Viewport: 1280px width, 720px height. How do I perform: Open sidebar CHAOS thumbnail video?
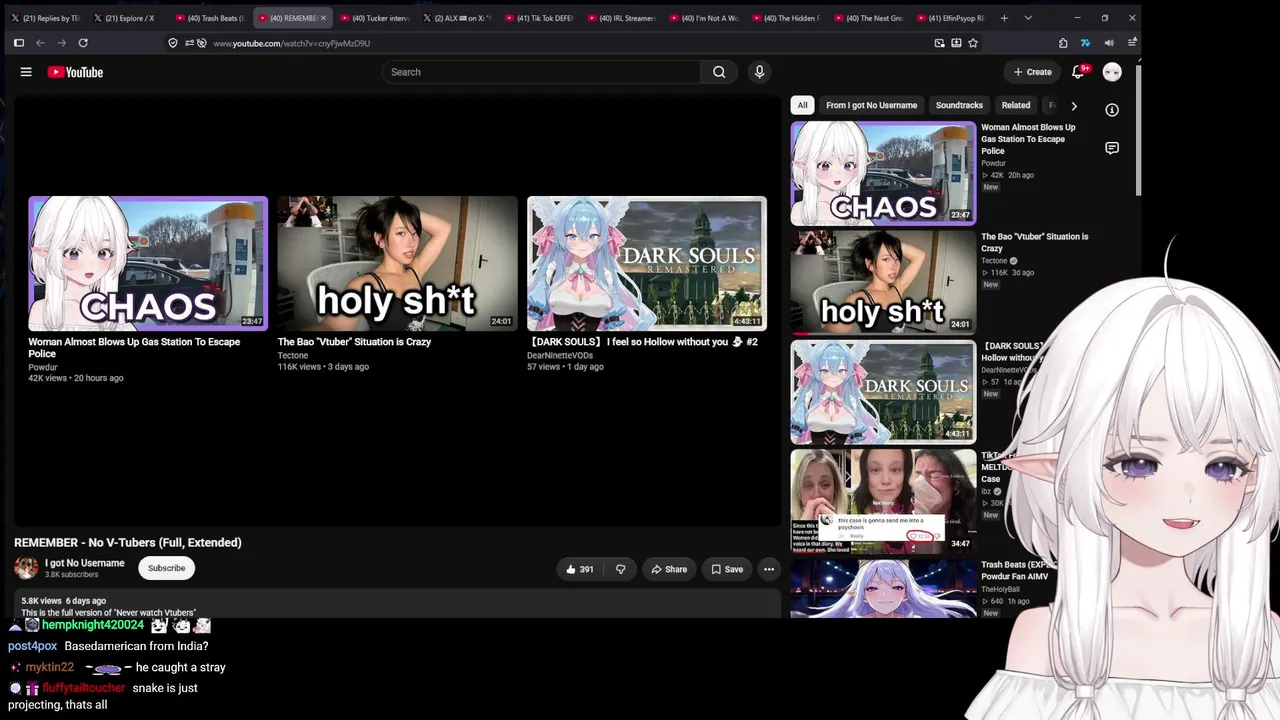click(x=883, y=173)
